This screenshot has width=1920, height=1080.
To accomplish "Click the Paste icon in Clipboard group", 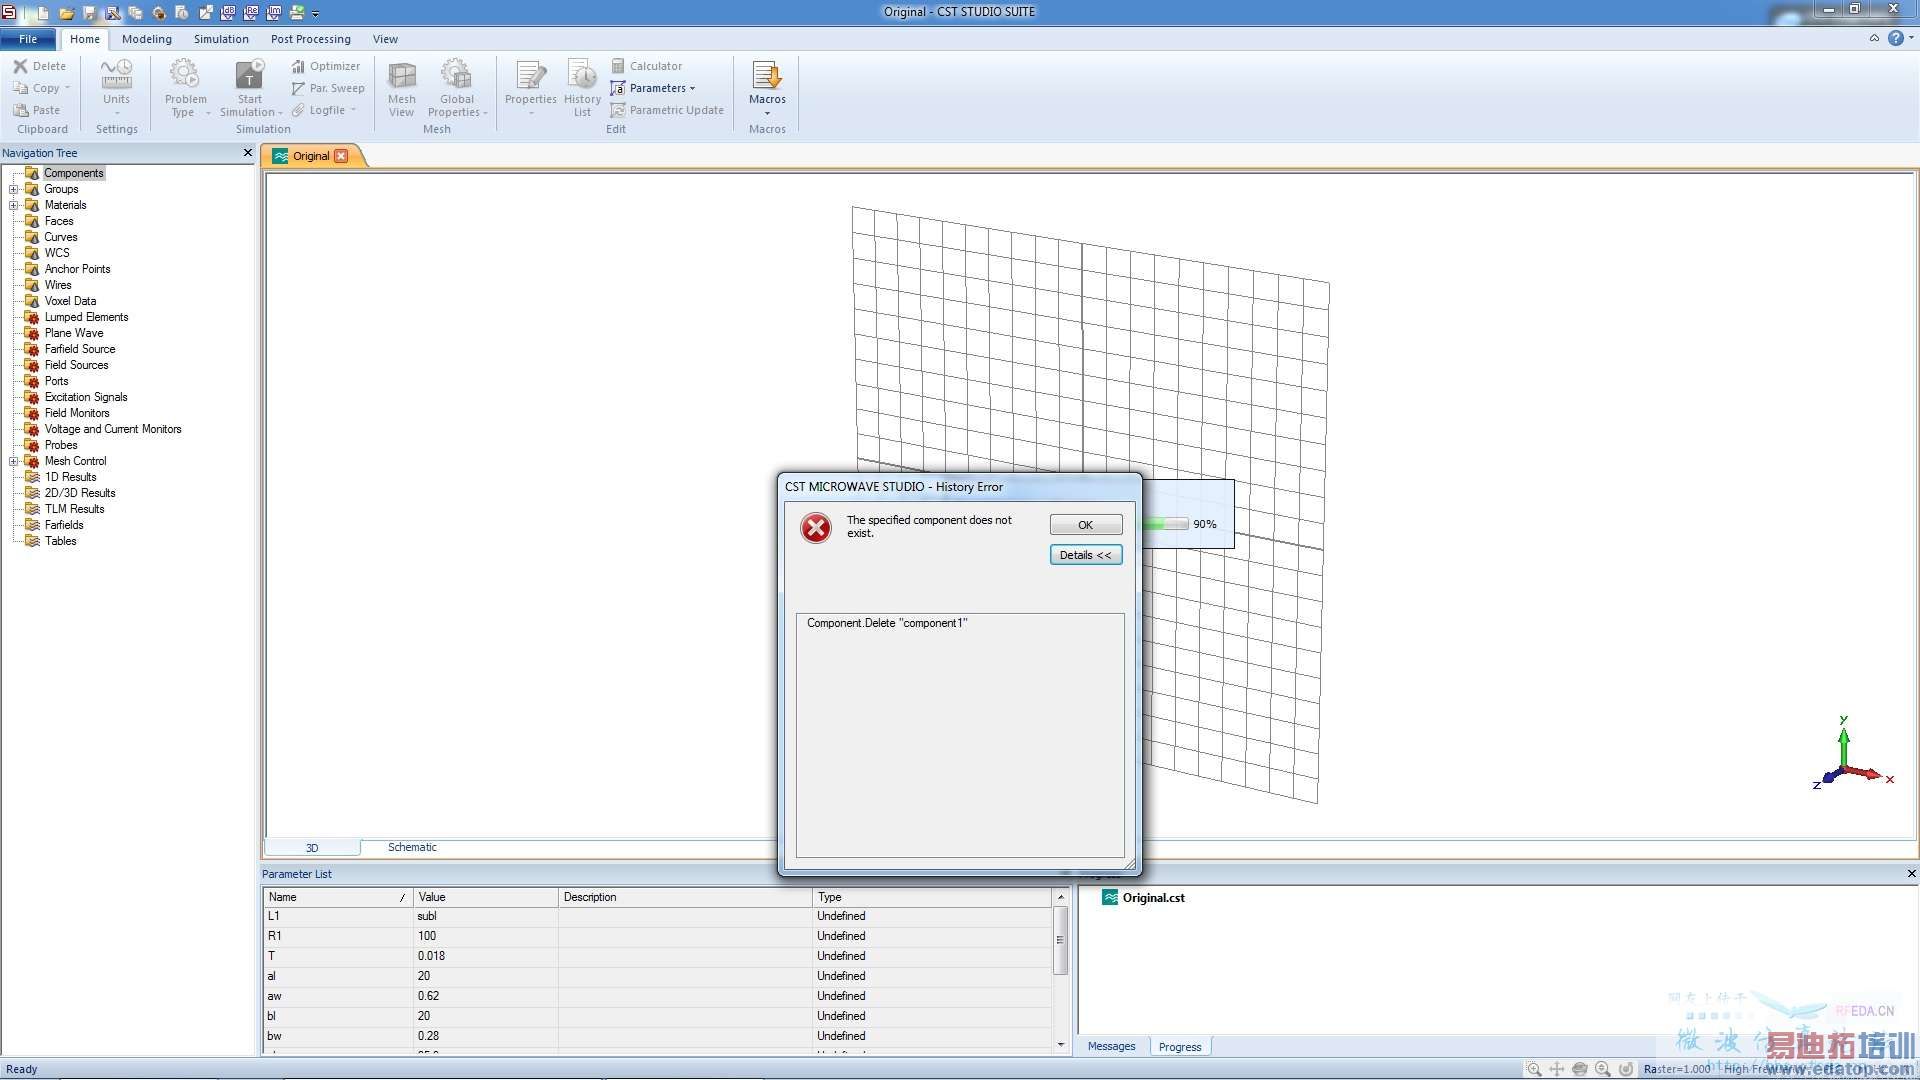I will [20, 110].
